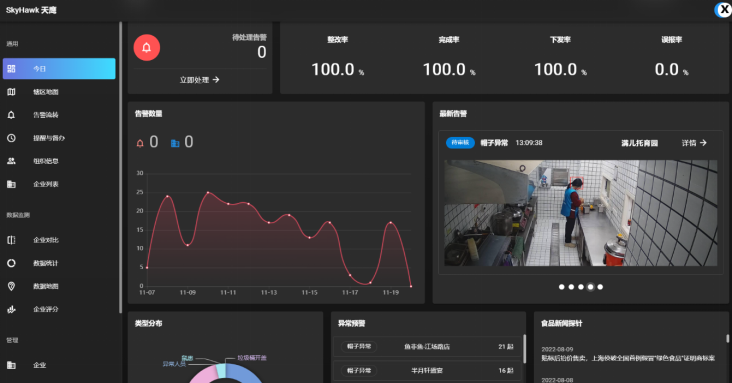Viewport: 732px width, 383px height.
Task: Click the 2022-08-09 food news headline
Action: [x=628, y=358]
